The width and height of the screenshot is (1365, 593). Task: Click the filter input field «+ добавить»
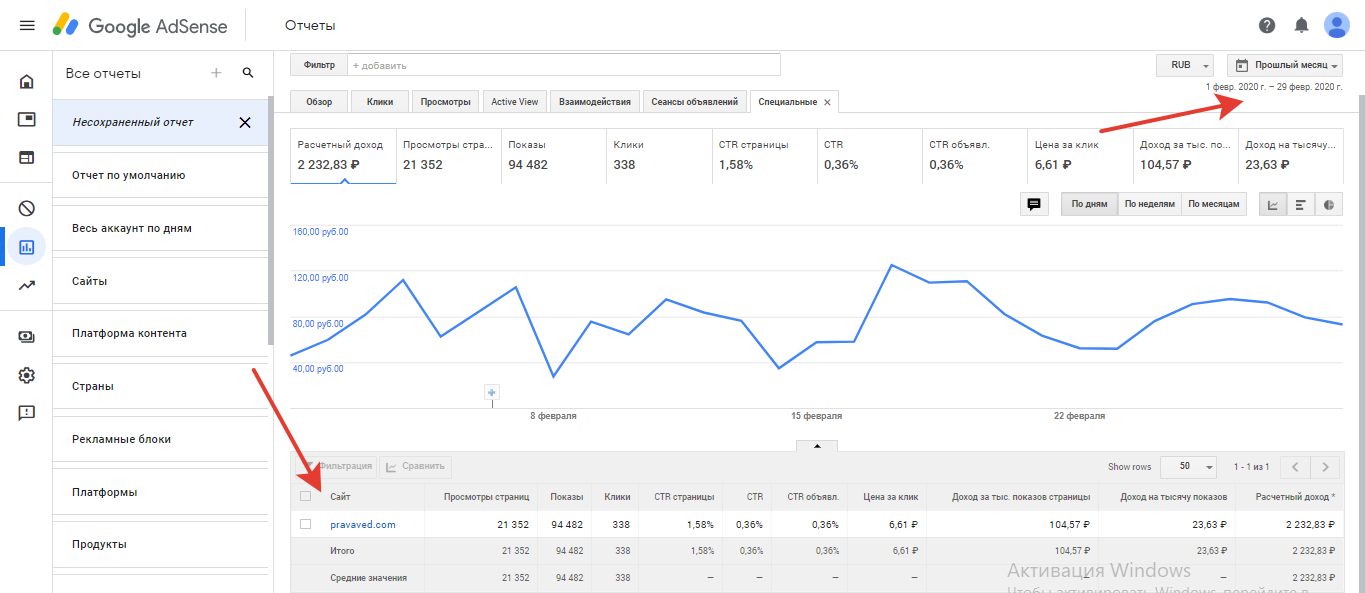(x=563, y=65)
